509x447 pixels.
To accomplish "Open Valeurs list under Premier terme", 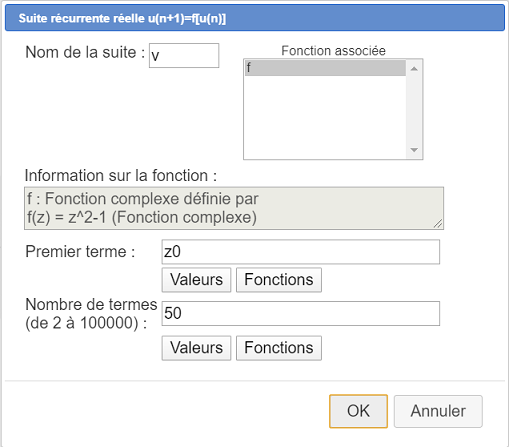I will click(196, 280).
